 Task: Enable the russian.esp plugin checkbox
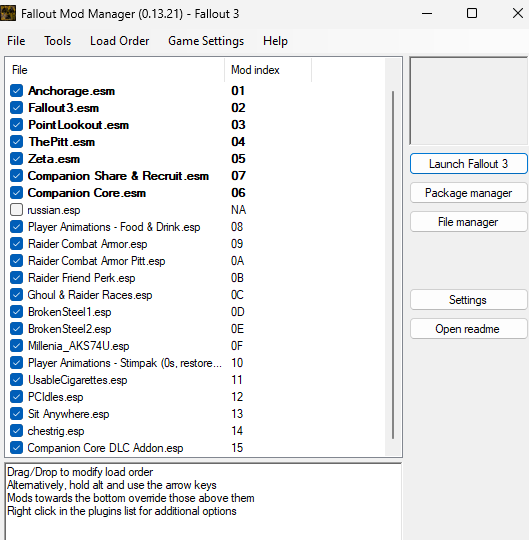(17, 210)
